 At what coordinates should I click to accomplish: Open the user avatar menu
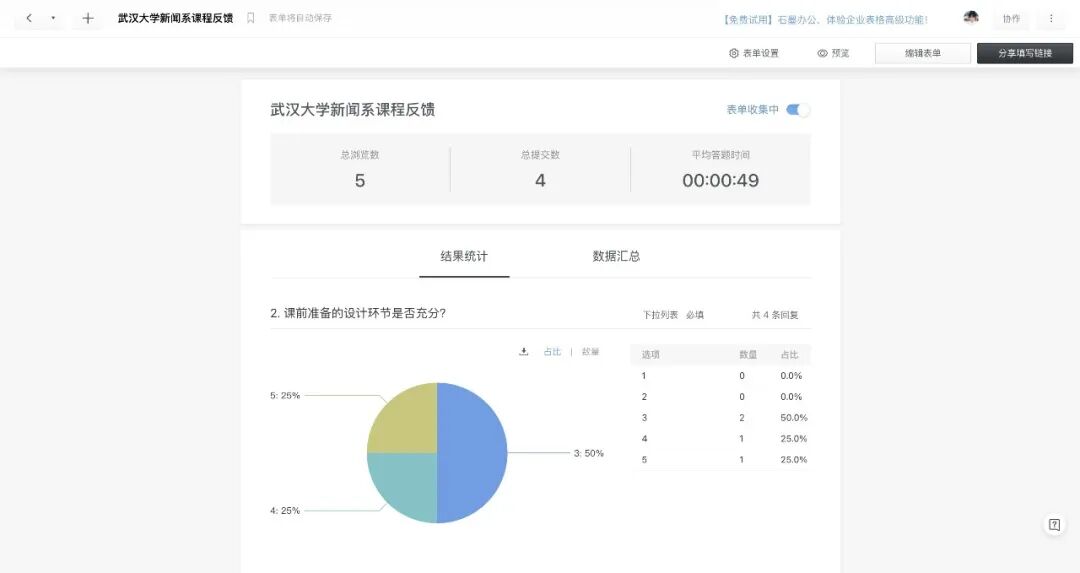click(970, 18)
